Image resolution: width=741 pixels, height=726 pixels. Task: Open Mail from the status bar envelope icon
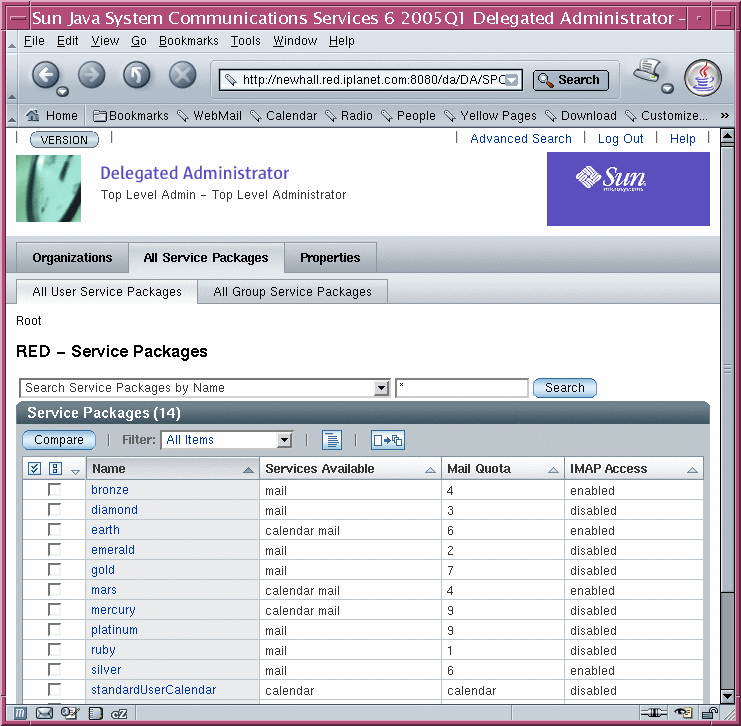click(x=44, y=713)
